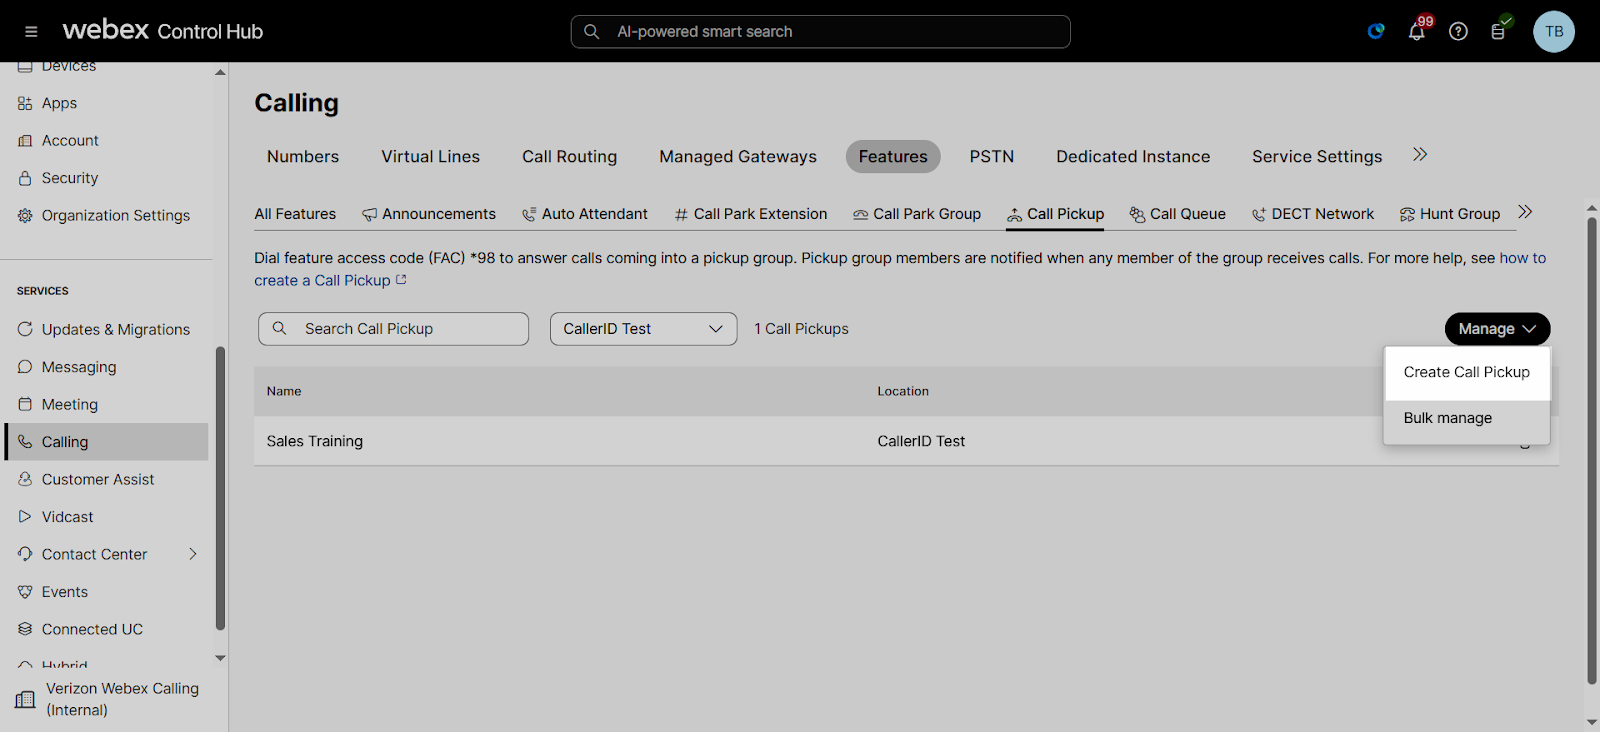Screen dimensions: 1600x732
Task: Click the Location column header
Action: [x=903, y=391]
